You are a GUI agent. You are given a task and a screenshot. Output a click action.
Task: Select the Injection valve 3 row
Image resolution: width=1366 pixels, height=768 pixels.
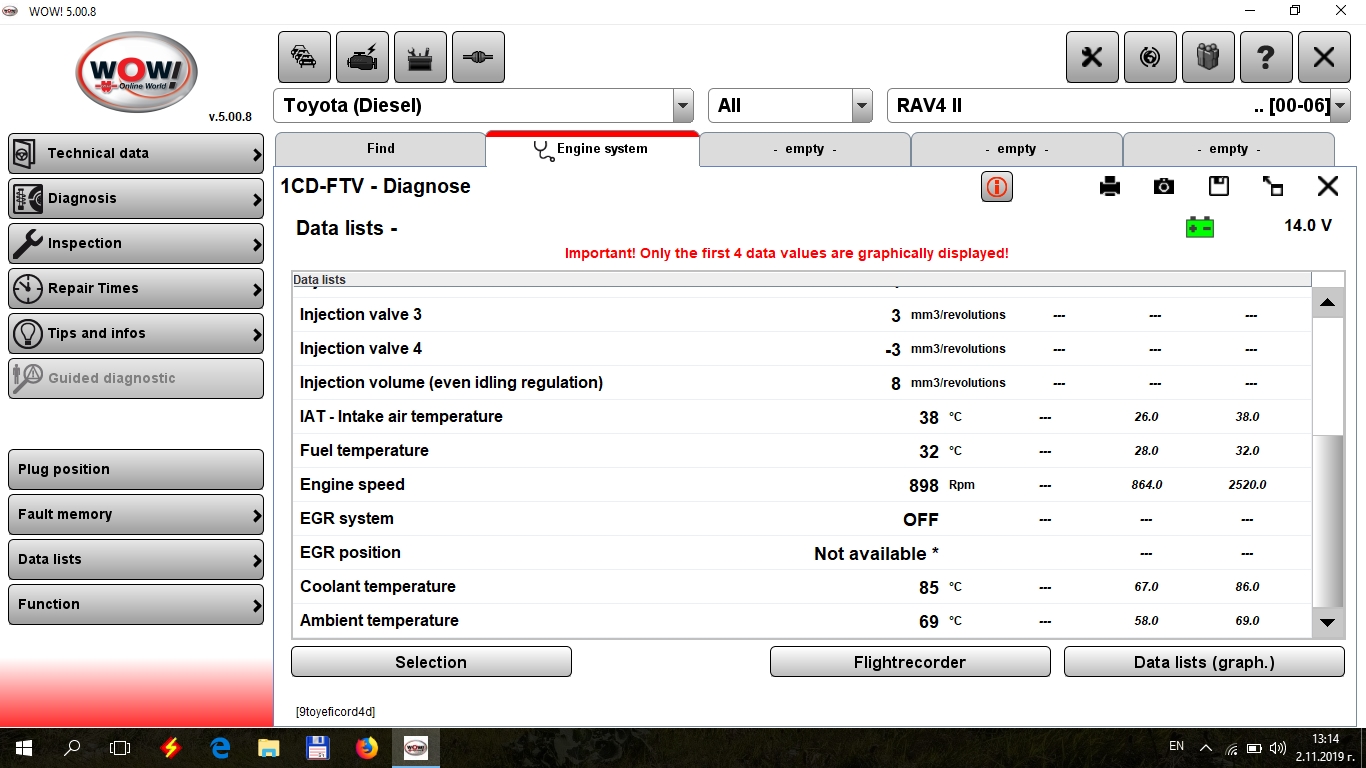(801, 315)
